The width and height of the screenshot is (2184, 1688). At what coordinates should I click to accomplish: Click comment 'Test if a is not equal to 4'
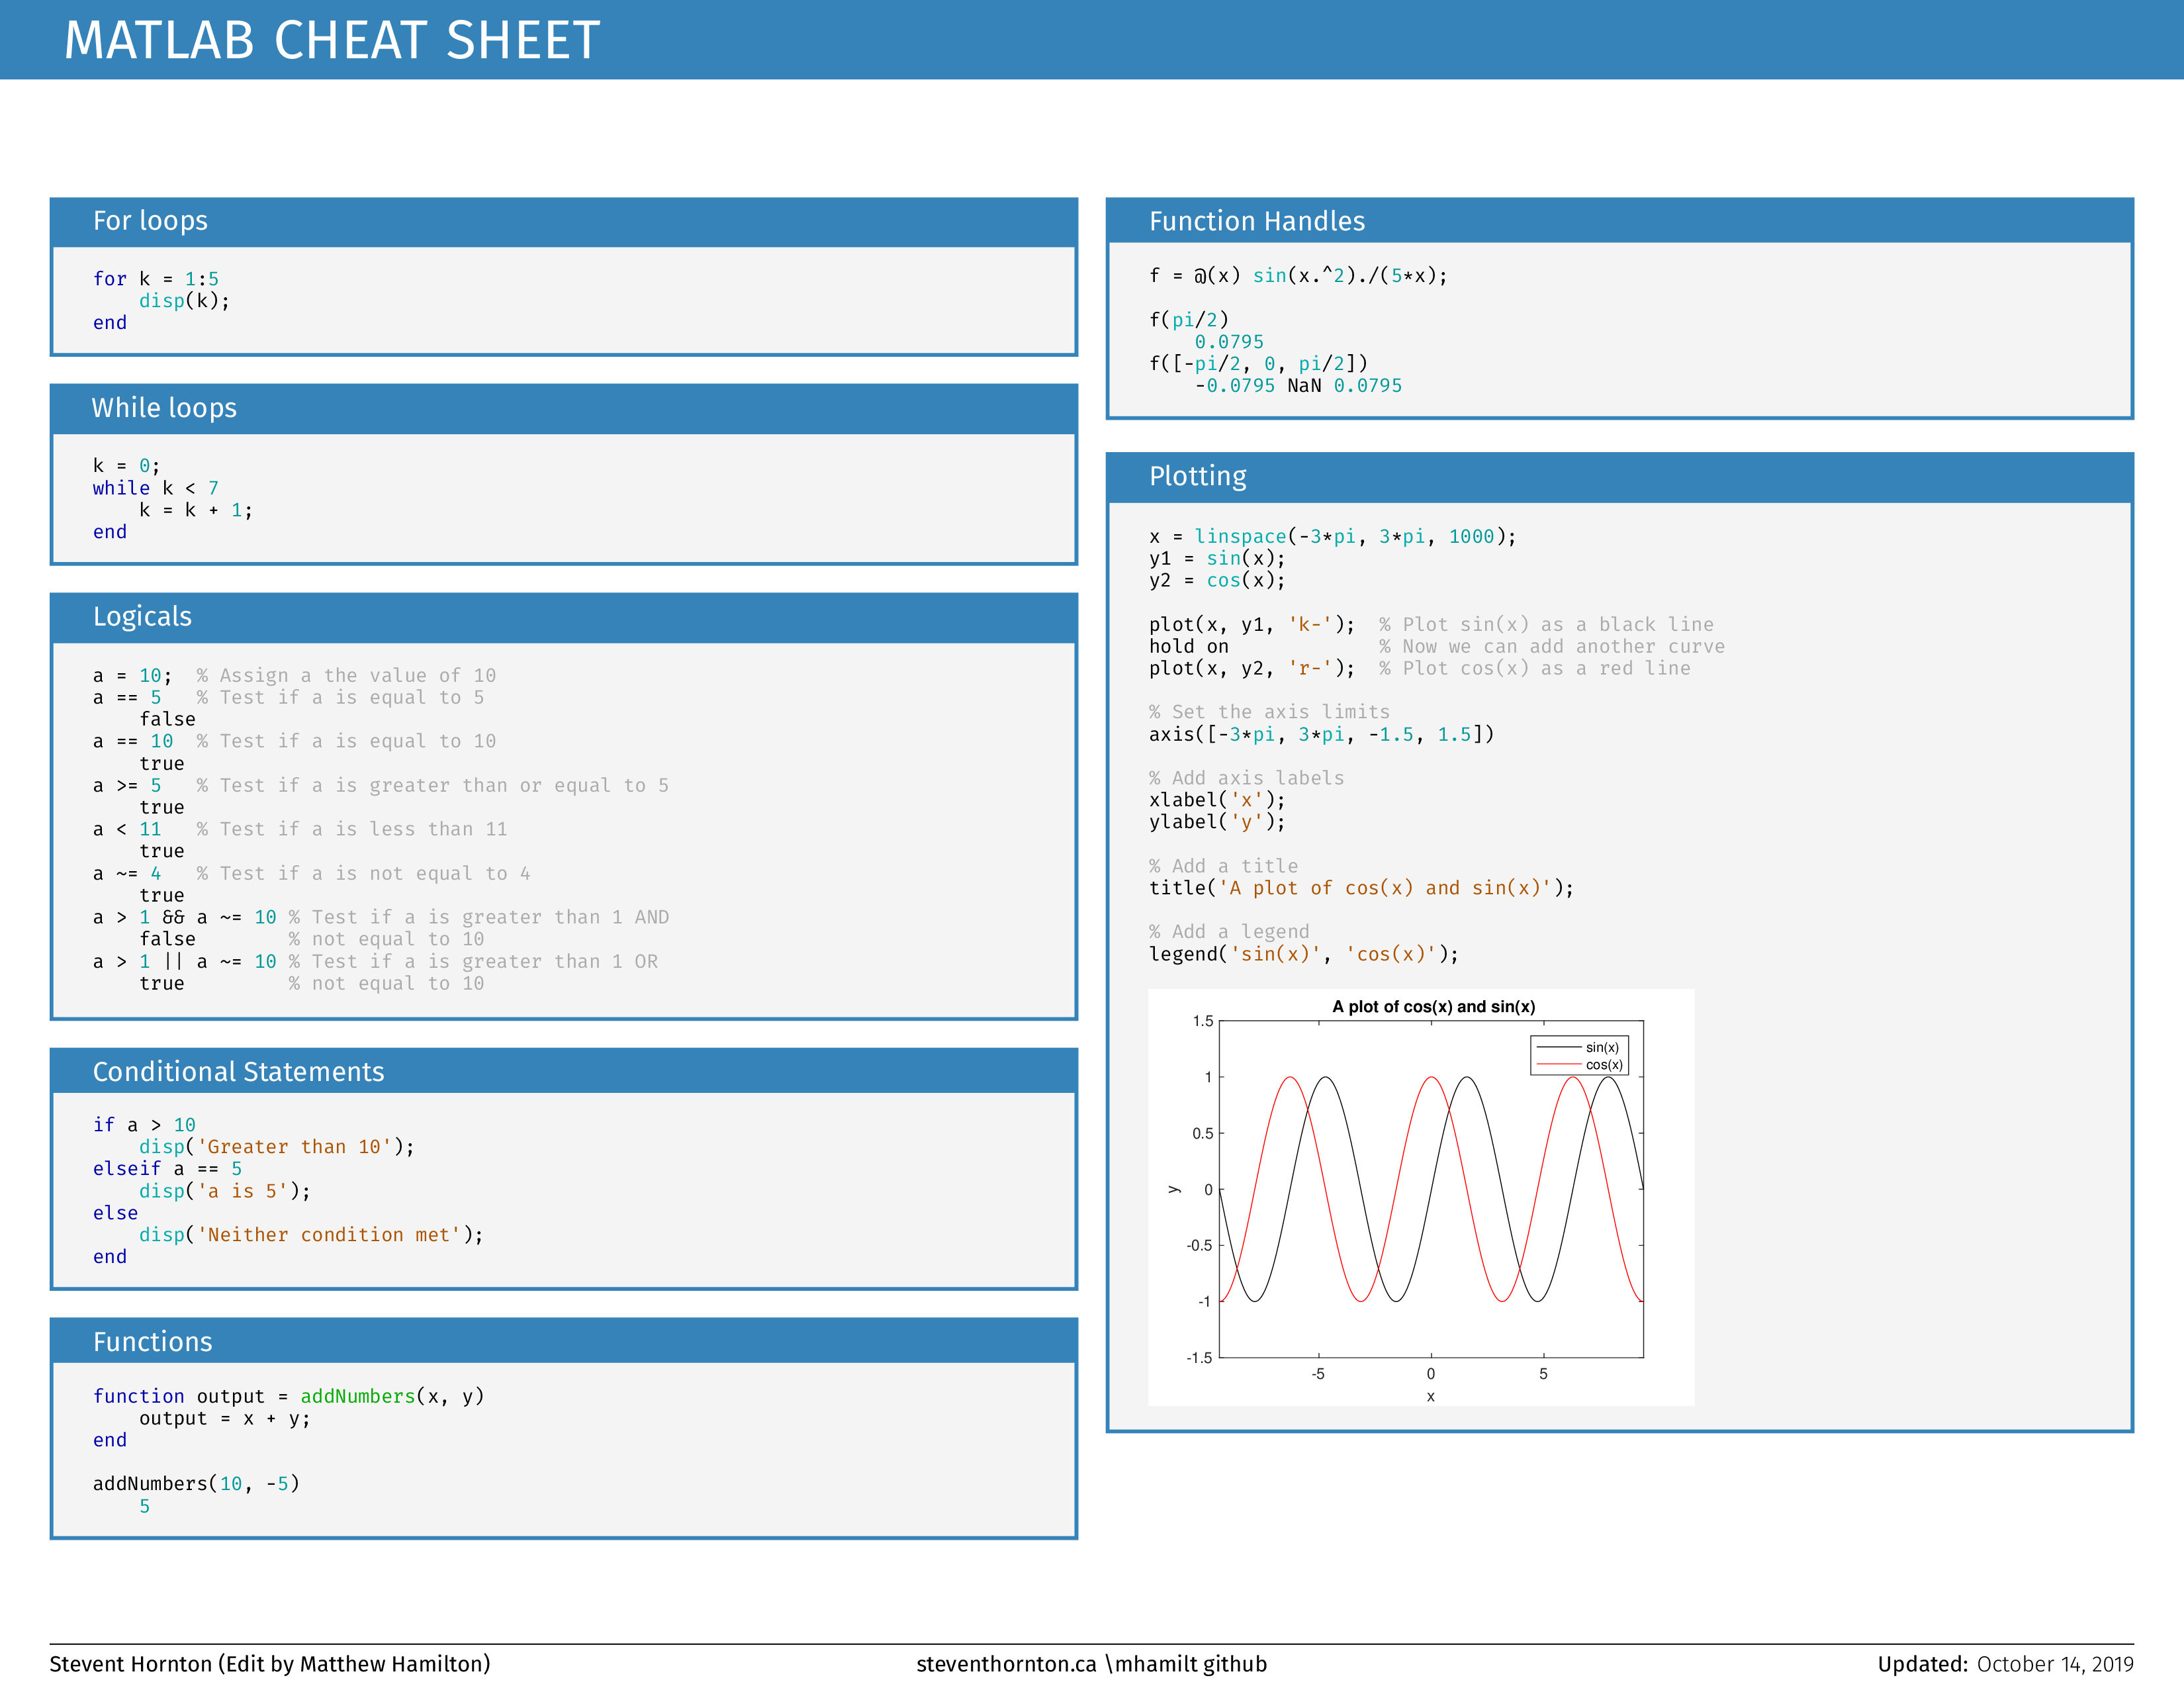click(364, 873)
